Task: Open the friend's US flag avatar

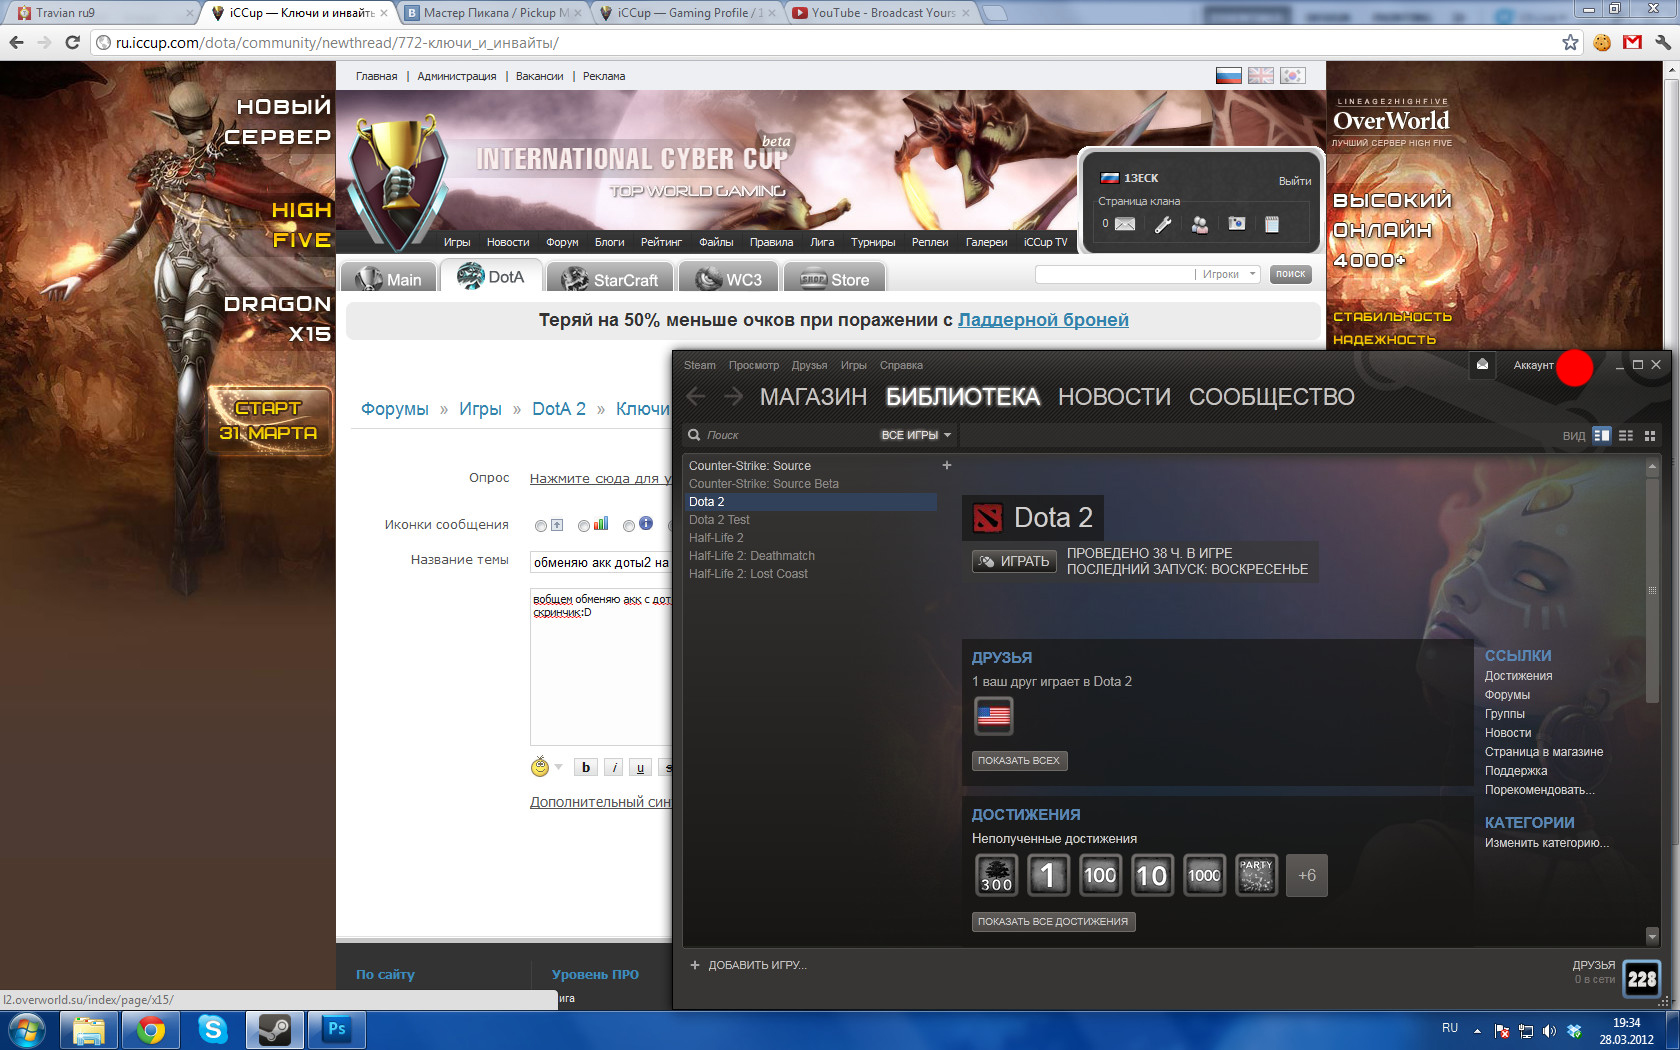Action: (x=993, y=716)
